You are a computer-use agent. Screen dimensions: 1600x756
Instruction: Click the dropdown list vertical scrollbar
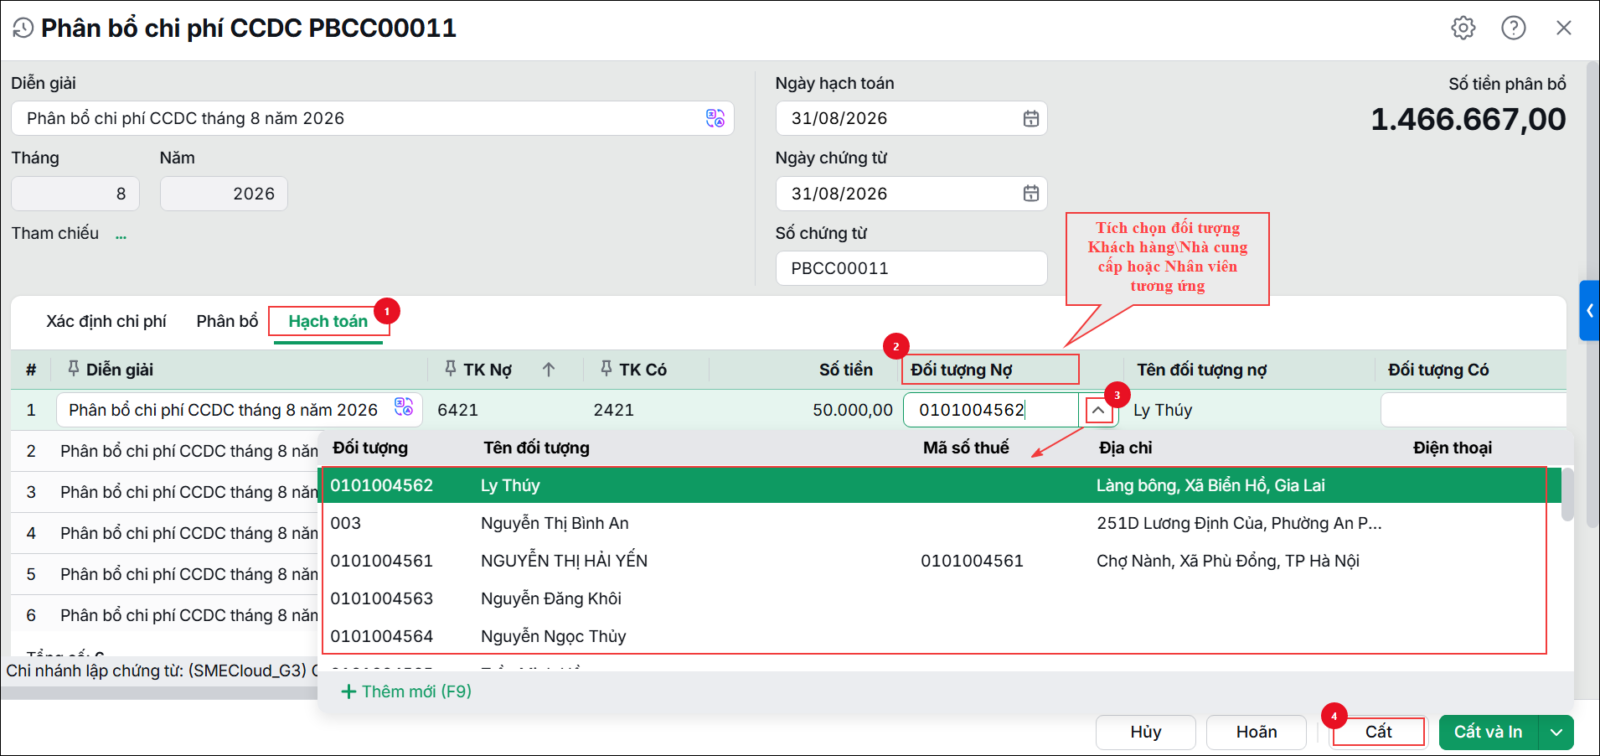pos(1567,496)
